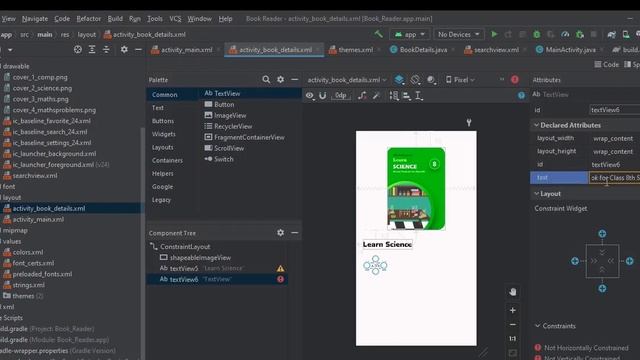Open the No Devices dropdown
The image size is (640, 360).
pyautogui.click(x=459, y=34)
